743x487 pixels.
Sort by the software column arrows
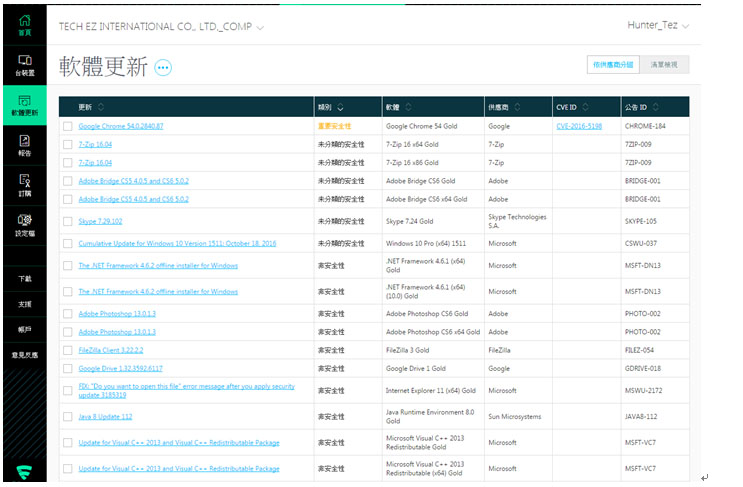(x=408, y=107)
